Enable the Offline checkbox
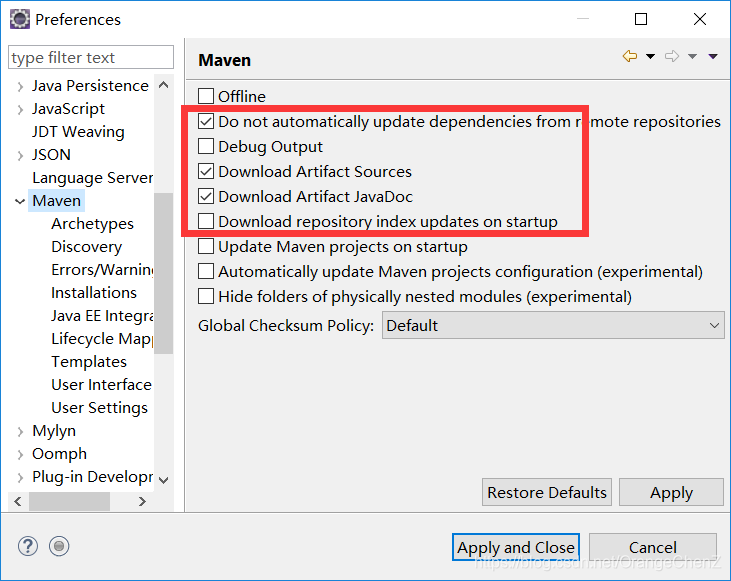 206,96
